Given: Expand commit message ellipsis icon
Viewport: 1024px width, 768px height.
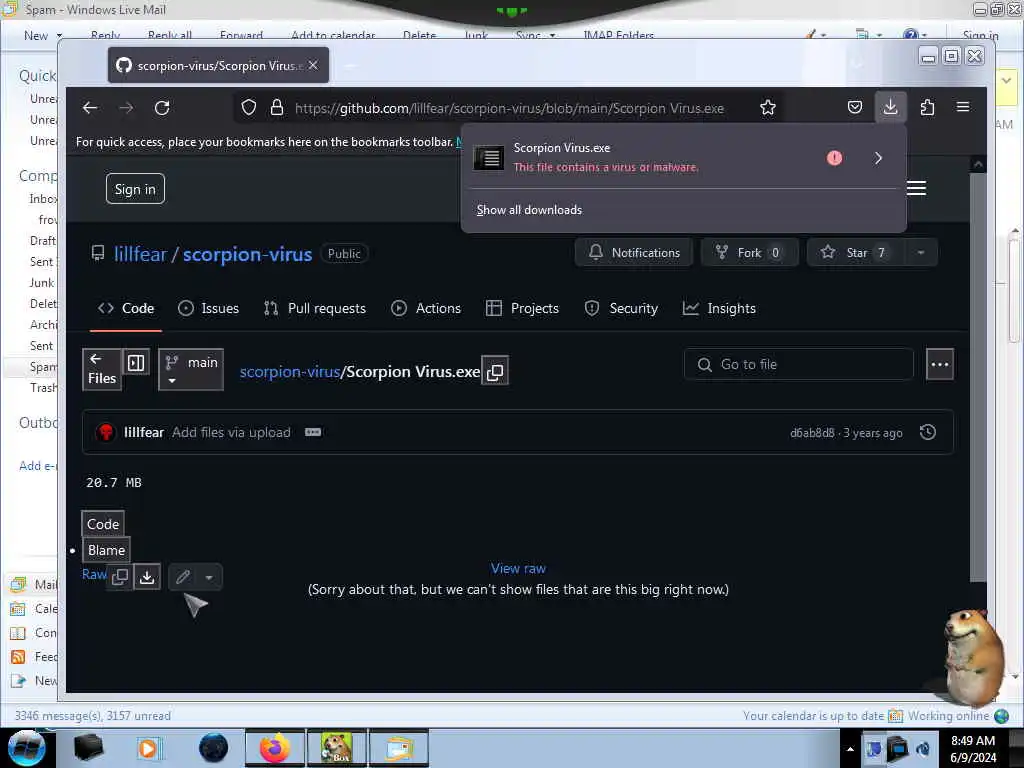Looking at the screenshot, I should pyautogui.click(x=313, y=432).
